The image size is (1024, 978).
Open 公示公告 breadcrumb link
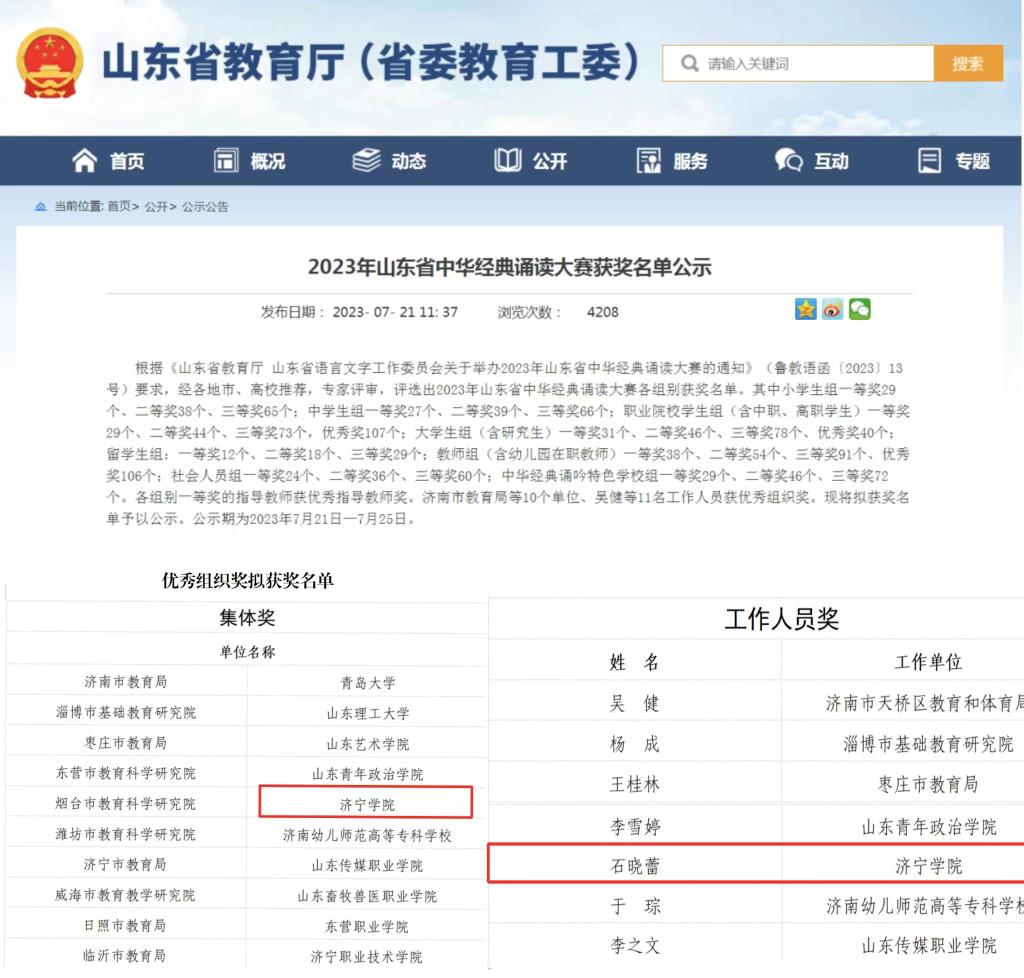(205, 207)
